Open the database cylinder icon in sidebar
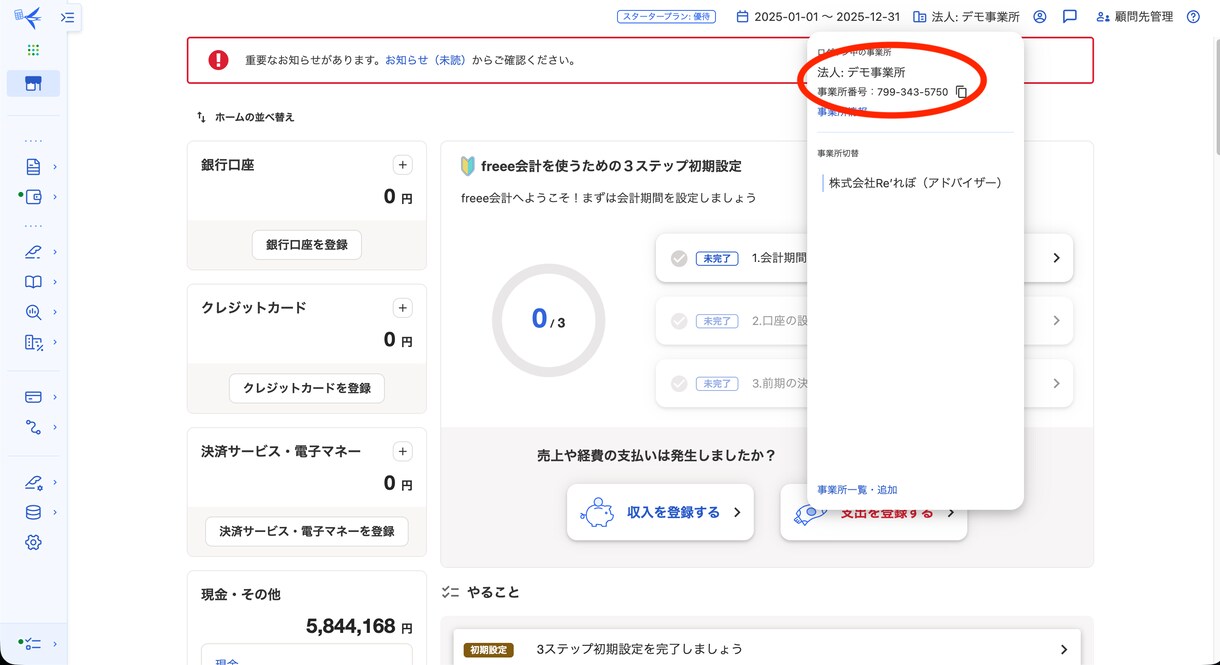Screen dimensions: 1220x665 pyautogui.click(x=33, y=512)
